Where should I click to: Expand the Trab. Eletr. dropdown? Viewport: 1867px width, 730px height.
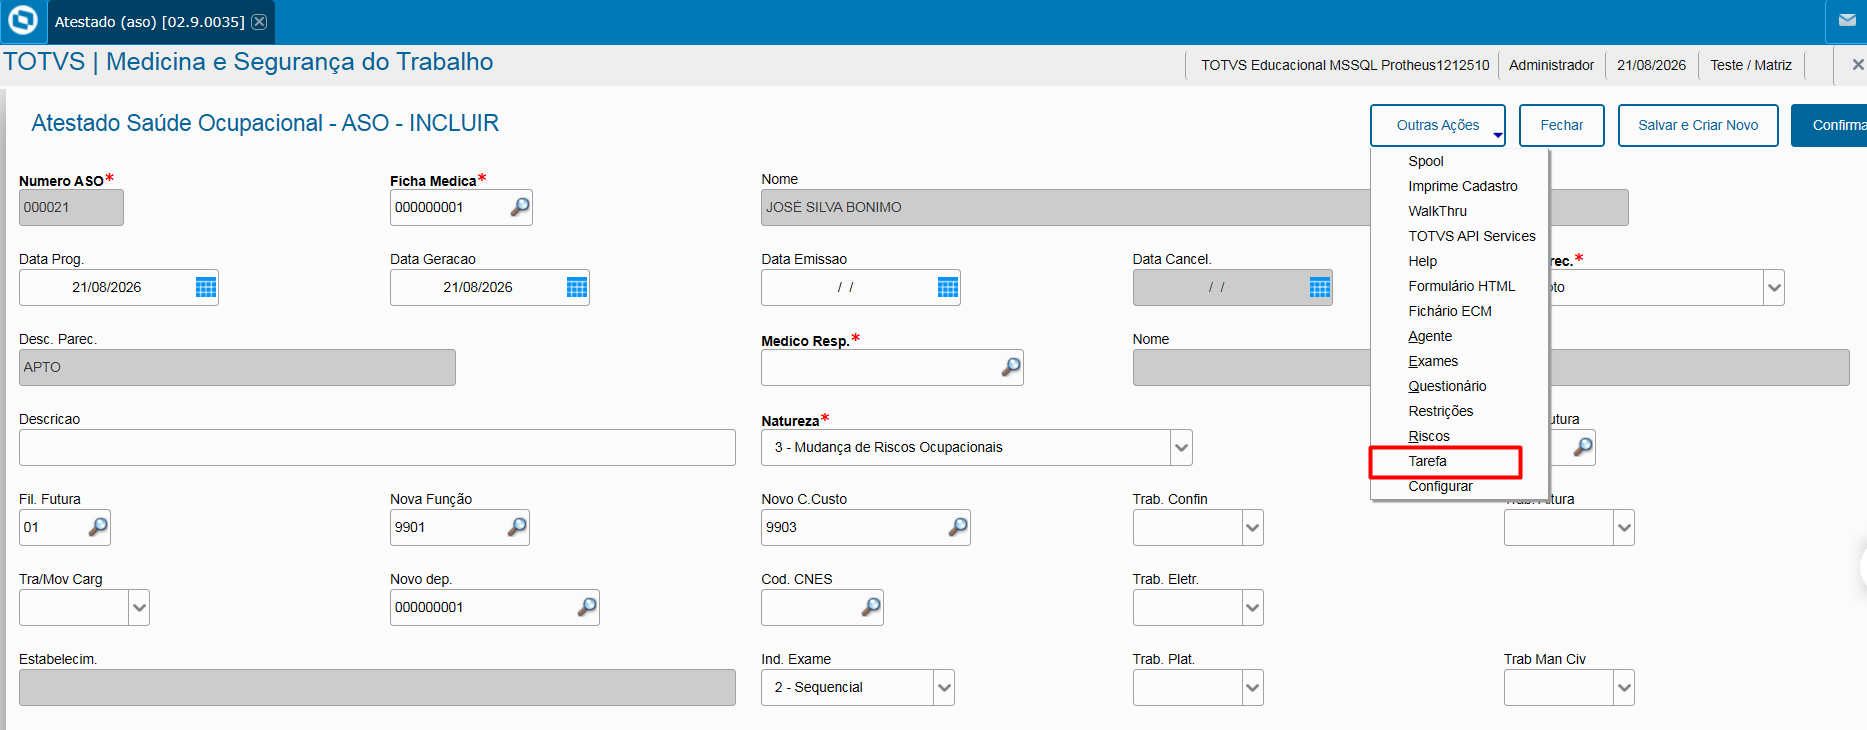tap(1252, 607)
